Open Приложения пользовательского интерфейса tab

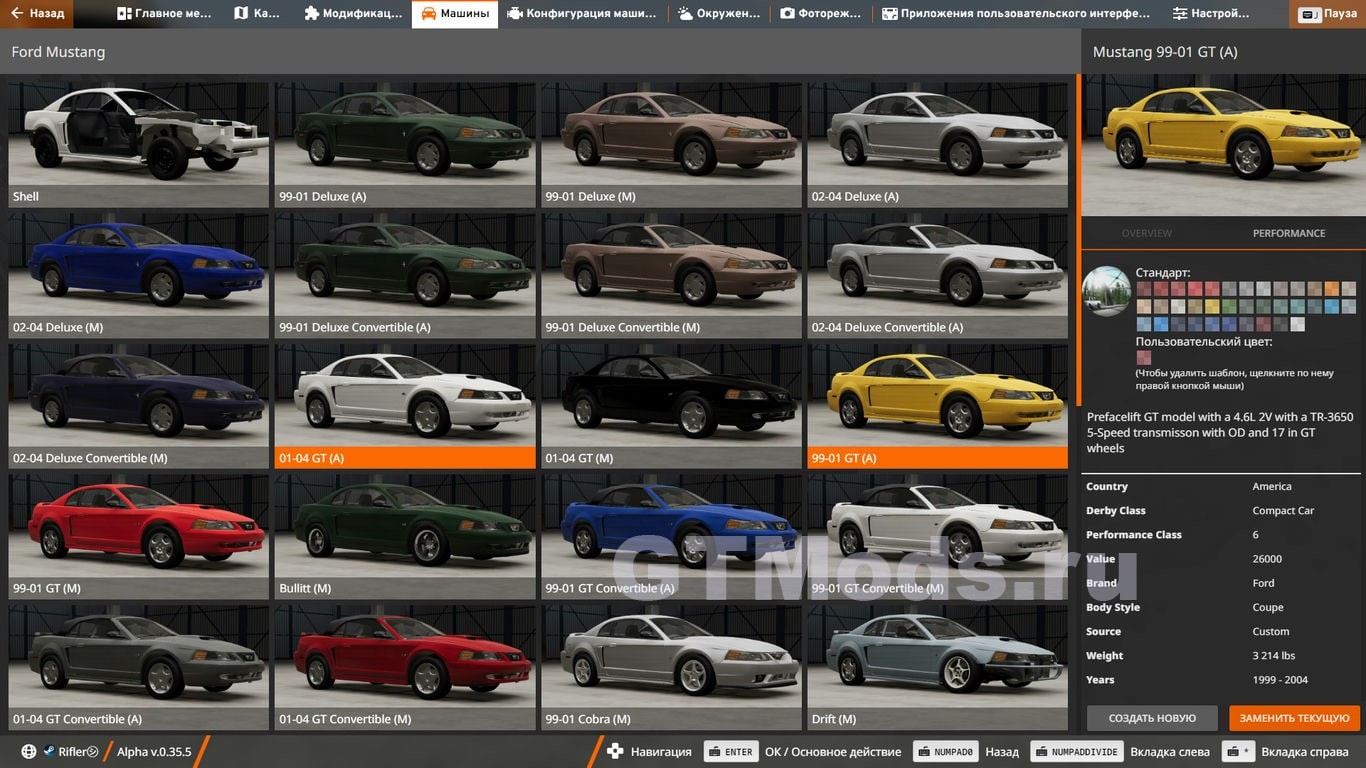(x=1016, y=14)
